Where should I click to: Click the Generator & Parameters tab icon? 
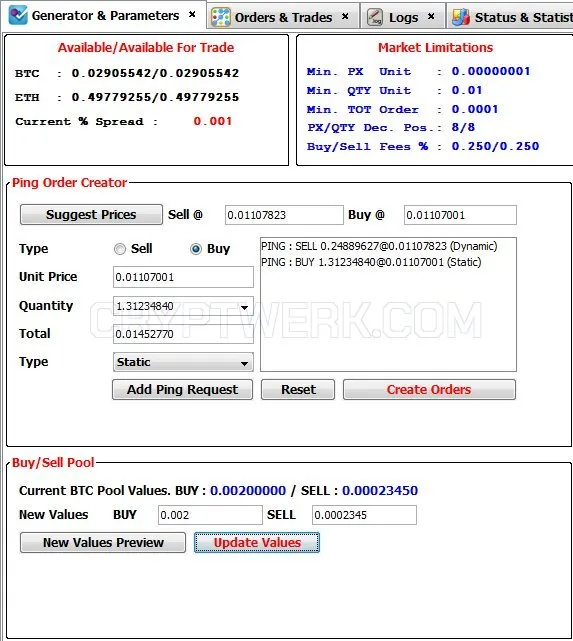pyautogui.click(x=18, y=15)
